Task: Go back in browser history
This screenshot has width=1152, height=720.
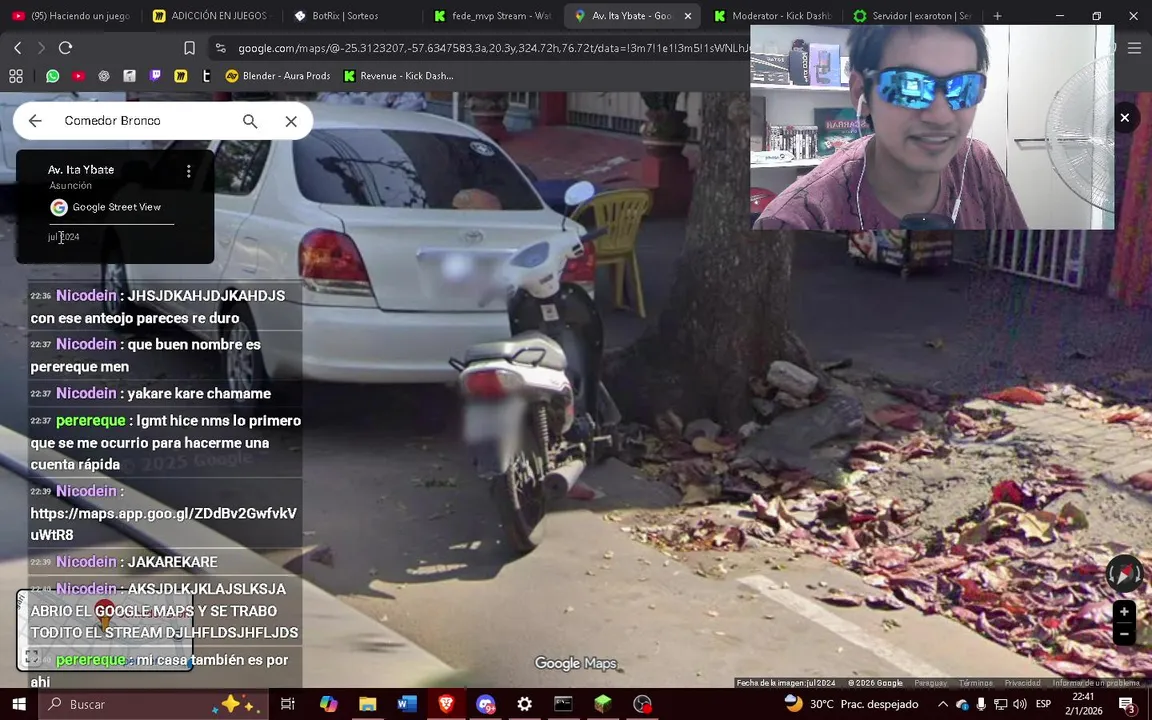Action: coord(18,48)
